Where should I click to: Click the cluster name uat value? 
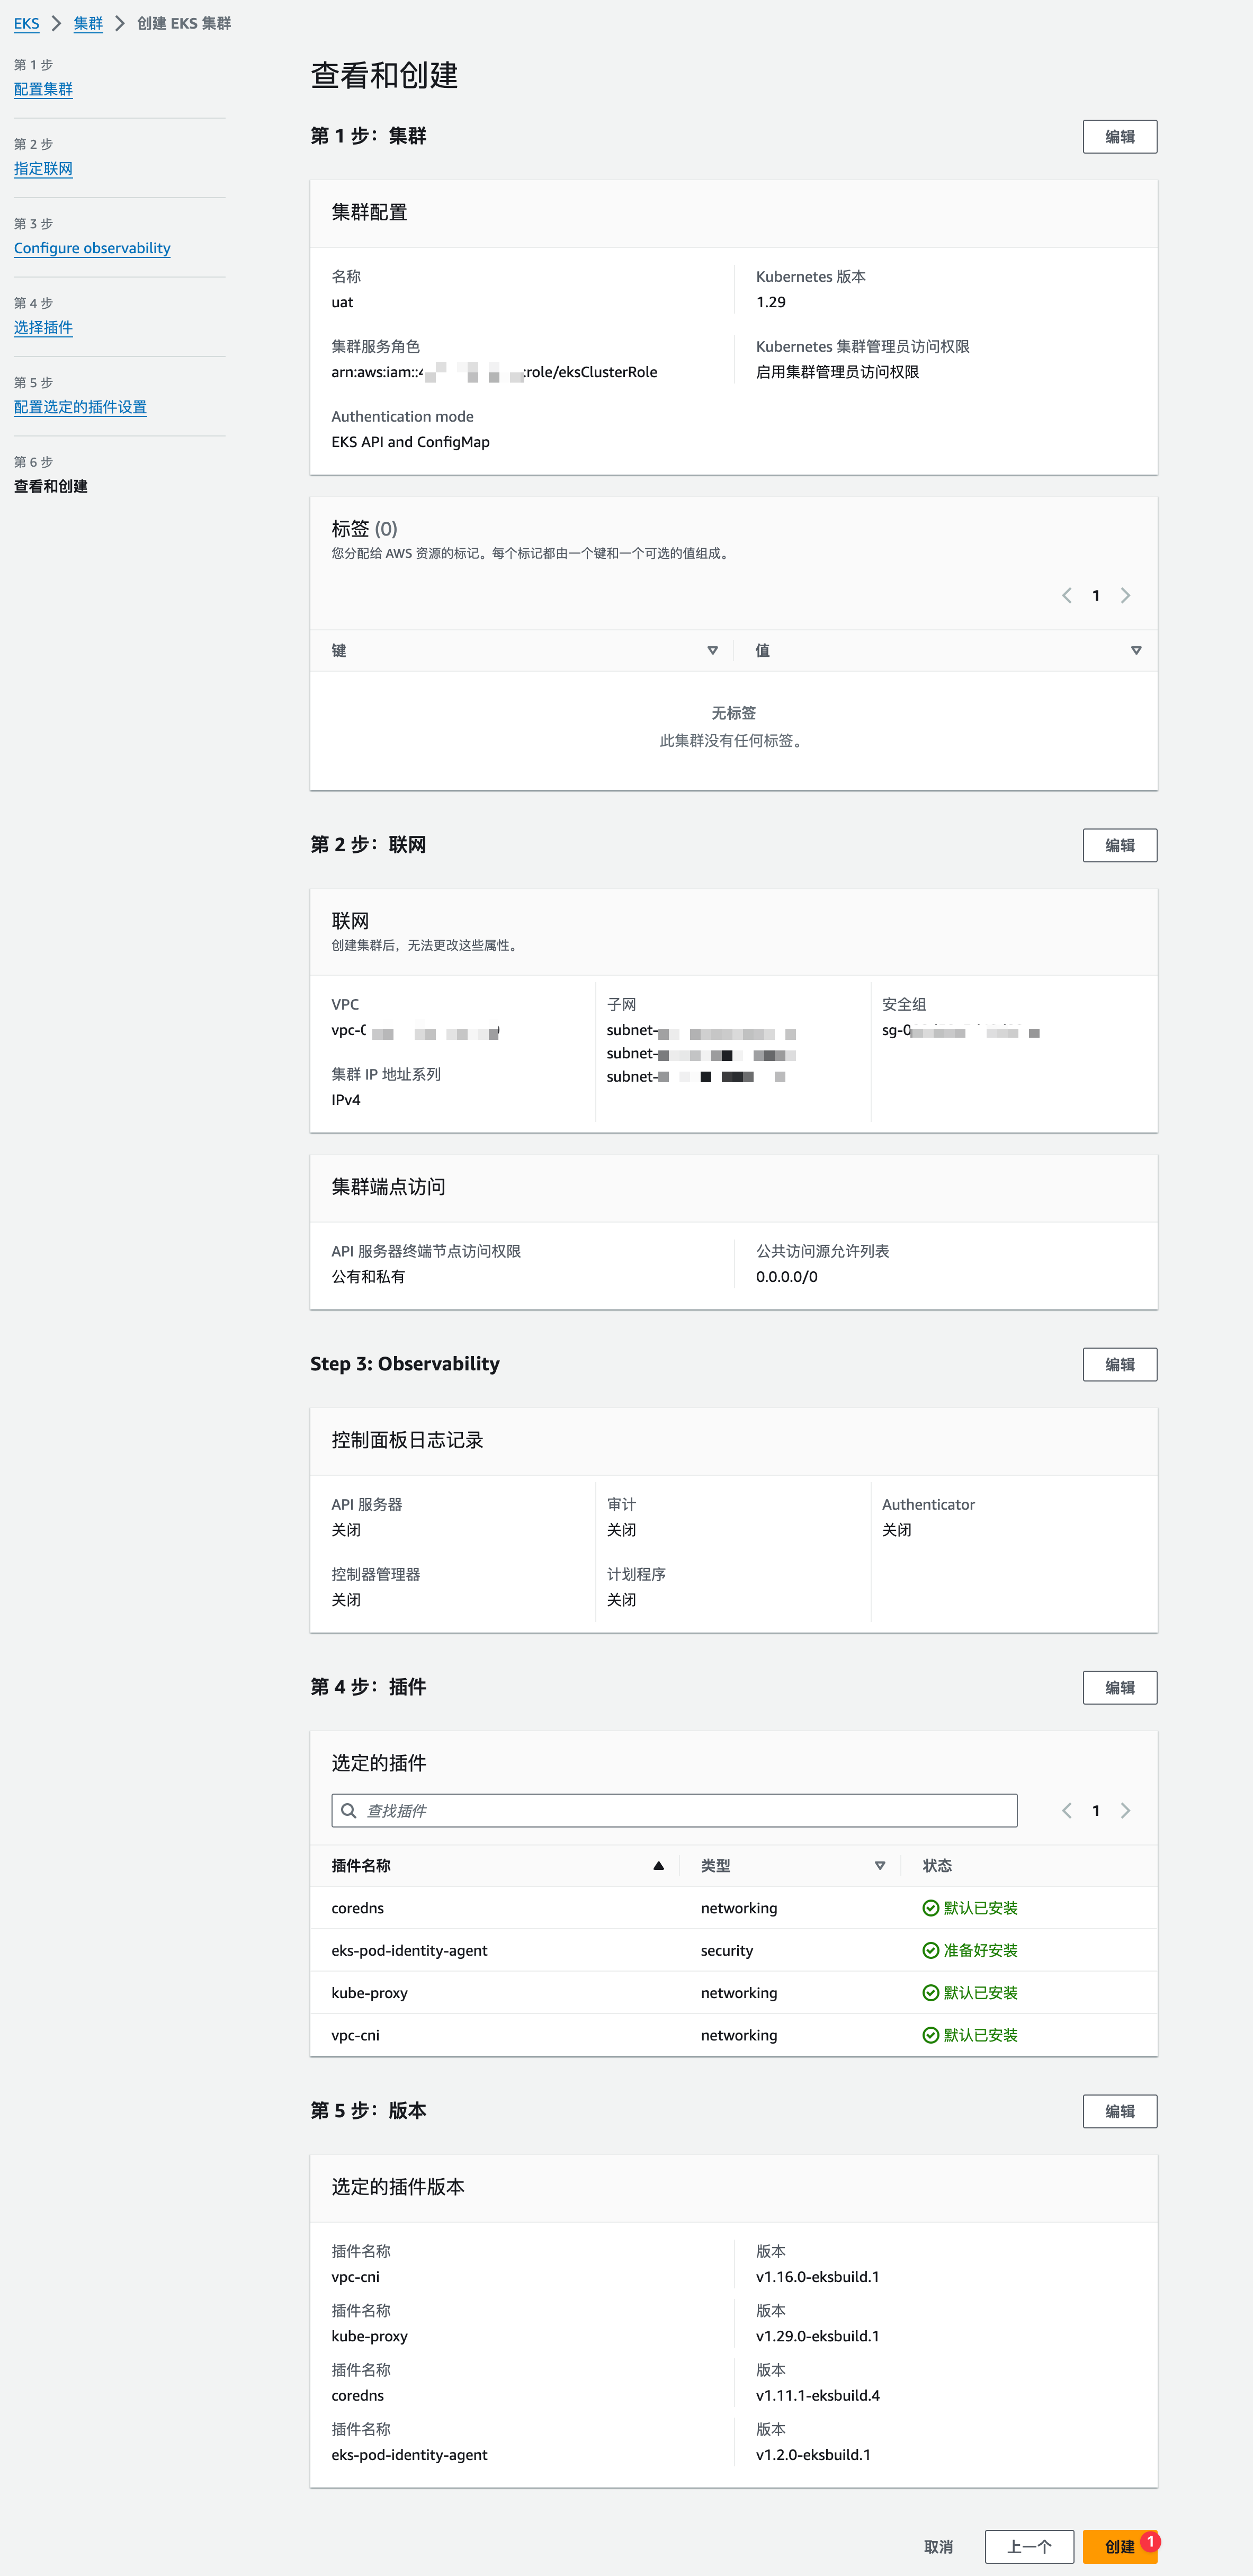342,302
